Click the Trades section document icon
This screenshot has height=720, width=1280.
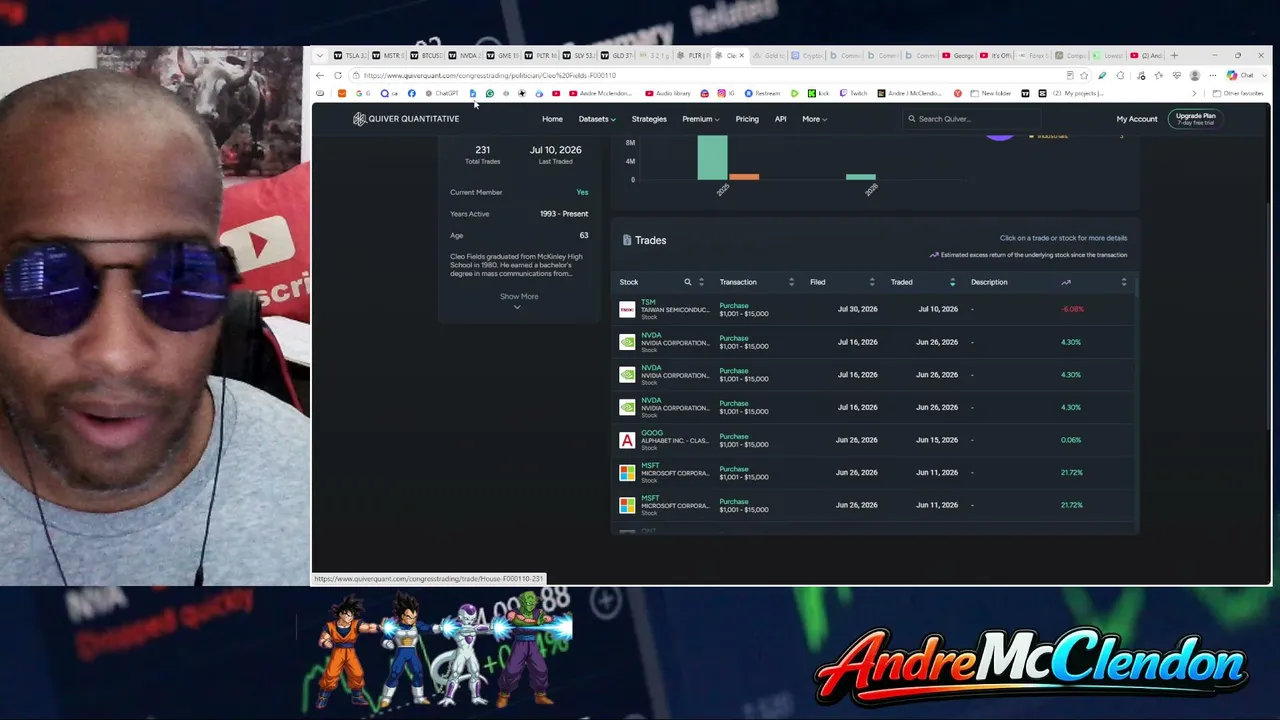click(x=627, y=240)
